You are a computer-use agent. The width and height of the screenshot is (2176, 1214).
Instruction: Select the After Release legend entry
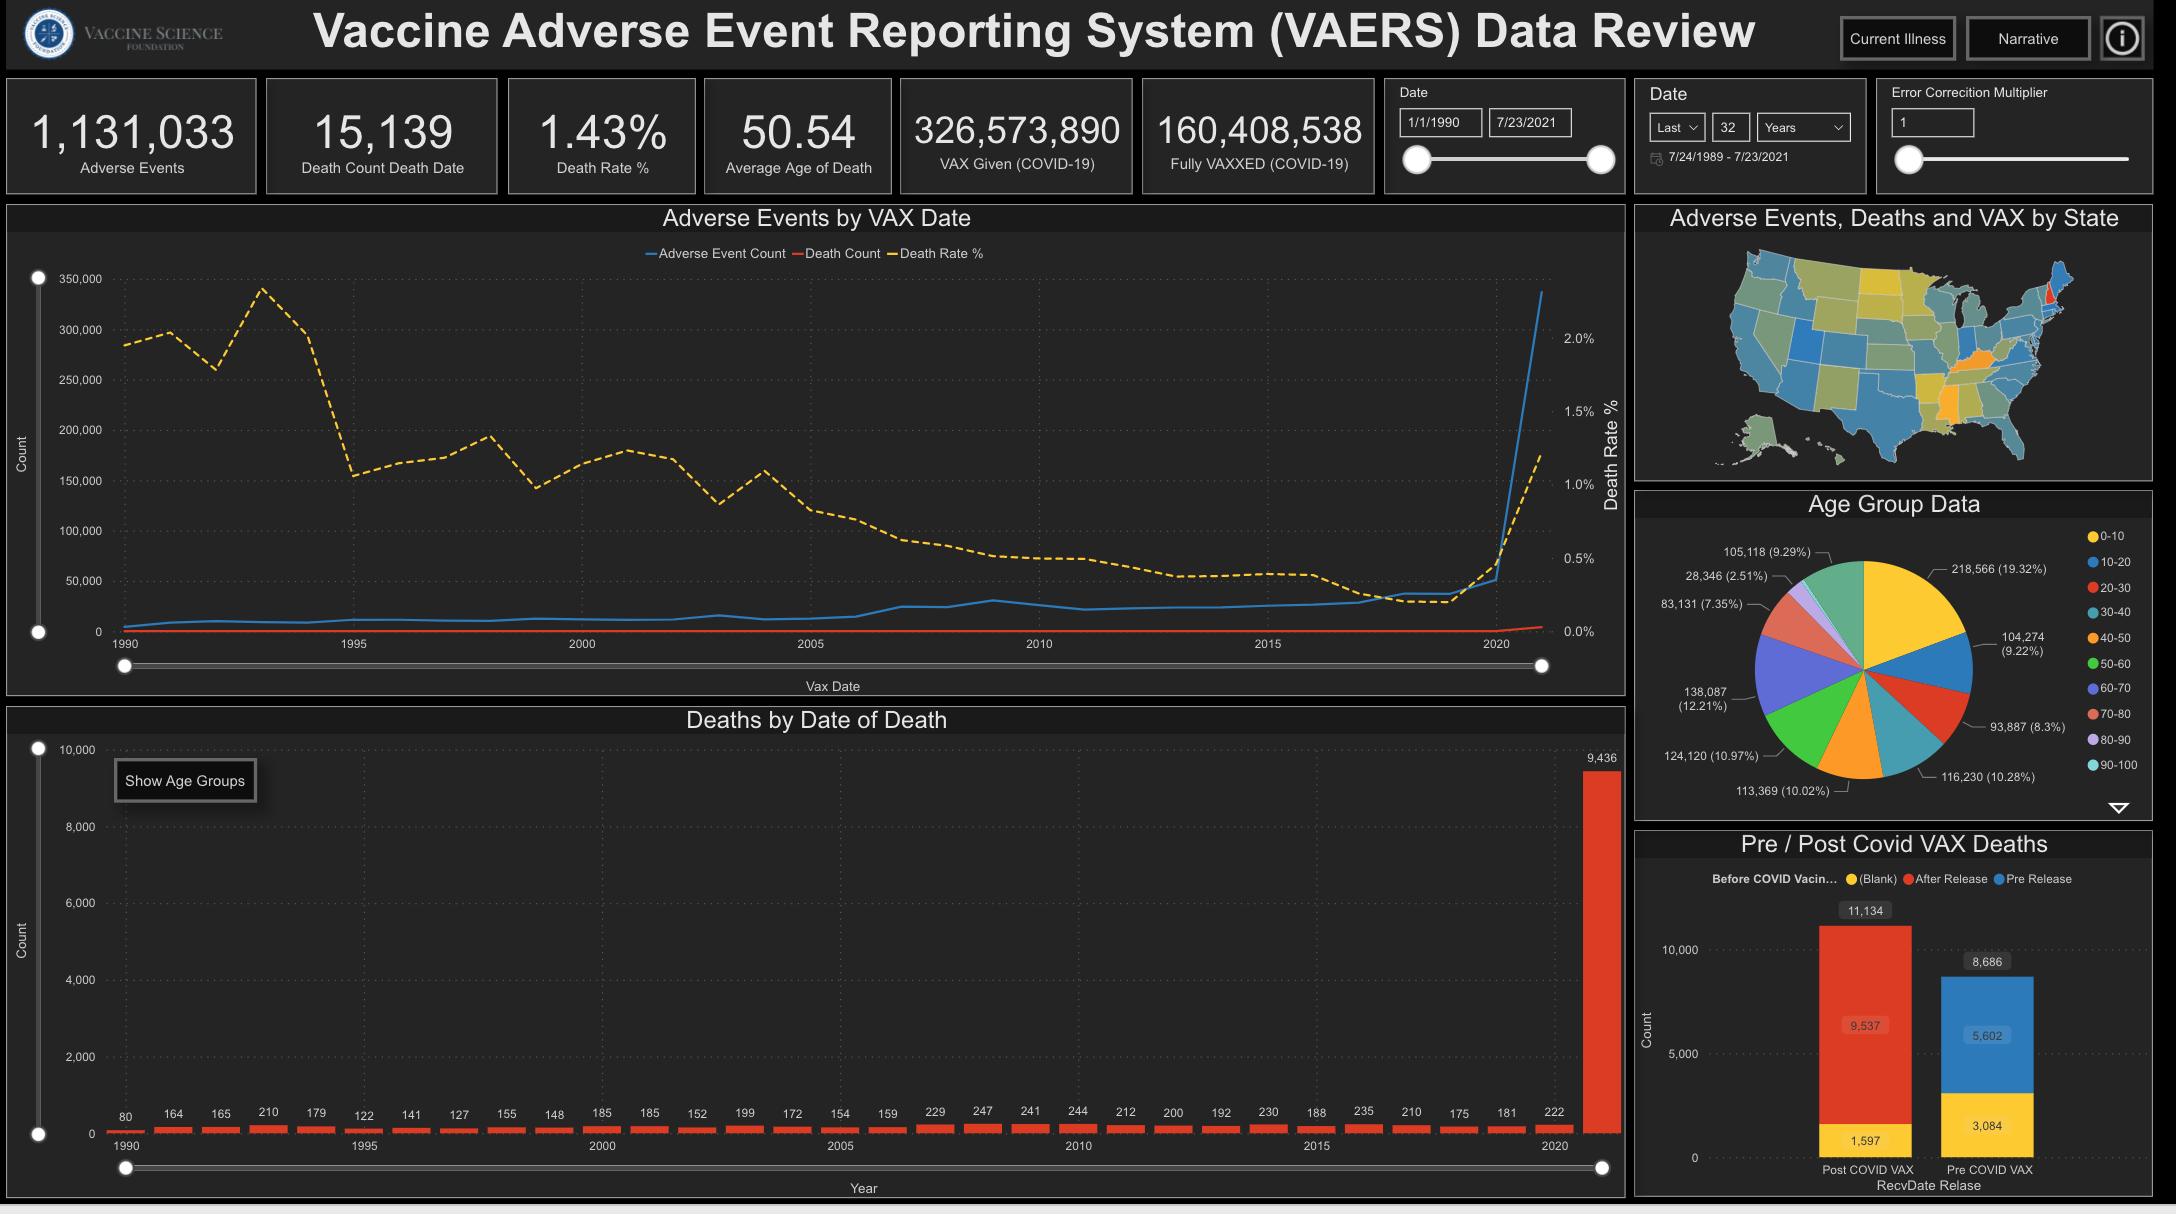tap(1945, 880)
